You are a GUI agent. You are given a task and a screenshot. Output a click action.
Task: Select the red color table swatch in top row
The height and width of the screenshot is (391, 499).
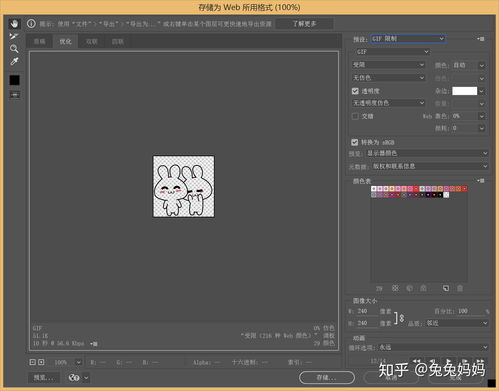tap(416, 189)
